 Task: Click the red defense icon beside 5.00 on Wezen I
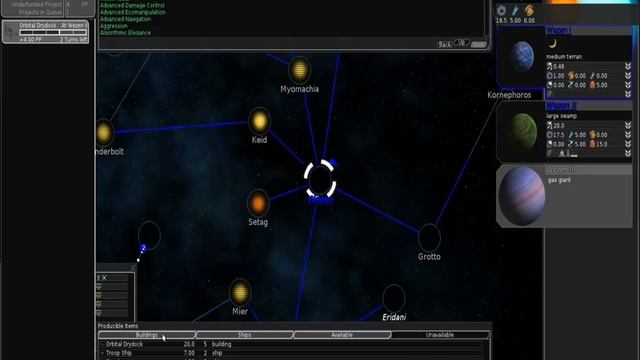pos(592,85)
